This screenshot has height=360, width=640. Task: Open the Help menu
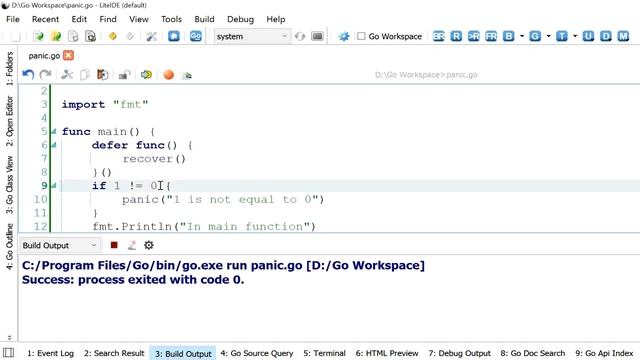click(276, 19)
